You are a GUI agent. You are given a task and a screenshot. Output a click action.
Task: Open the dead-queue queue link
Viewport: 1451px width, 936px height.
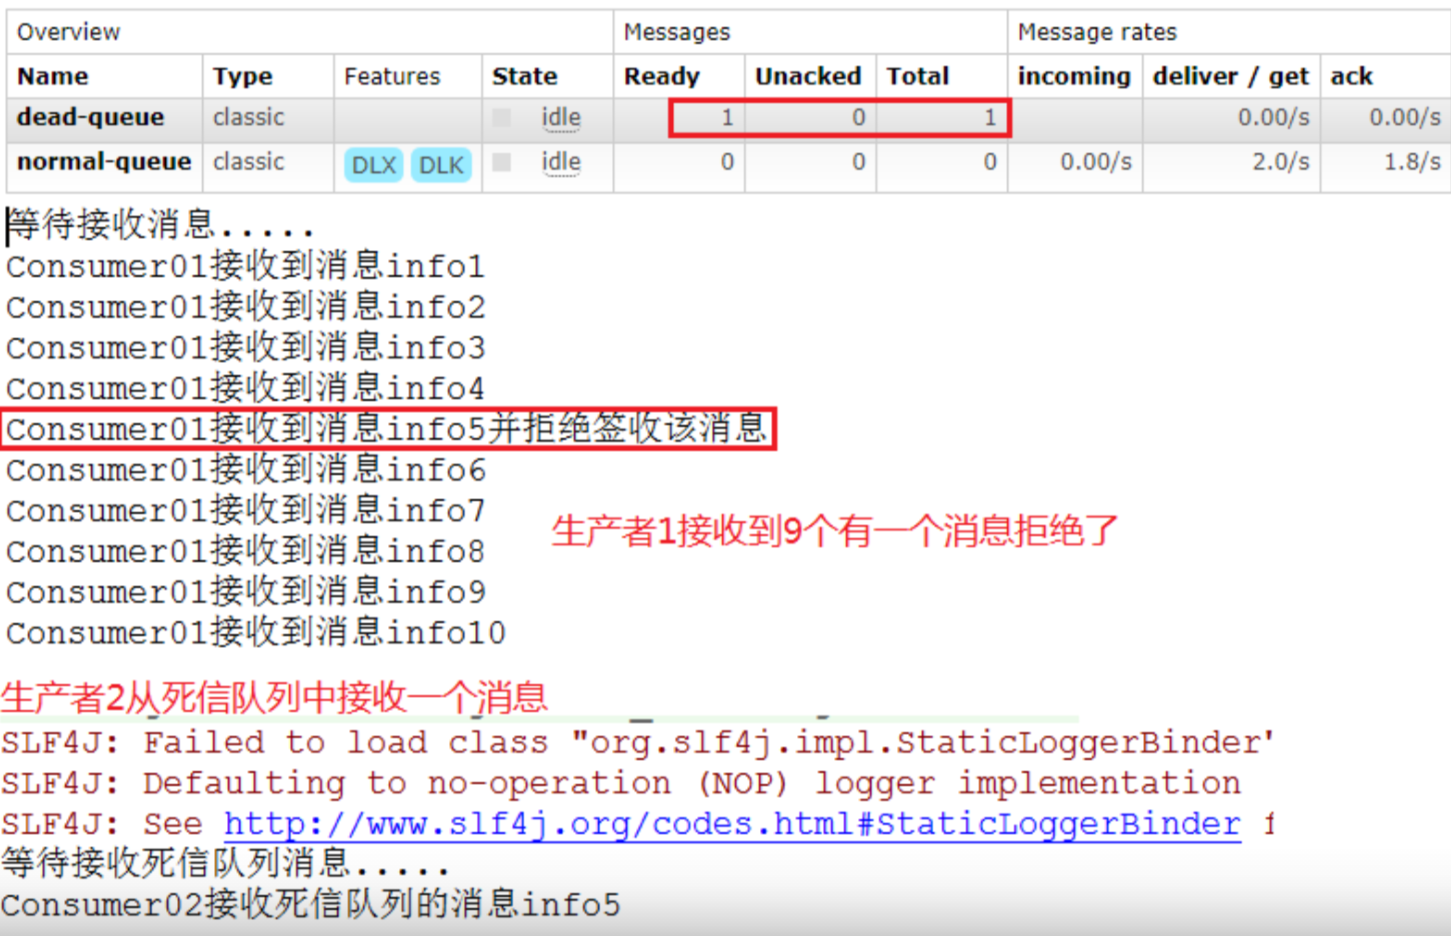90,118
